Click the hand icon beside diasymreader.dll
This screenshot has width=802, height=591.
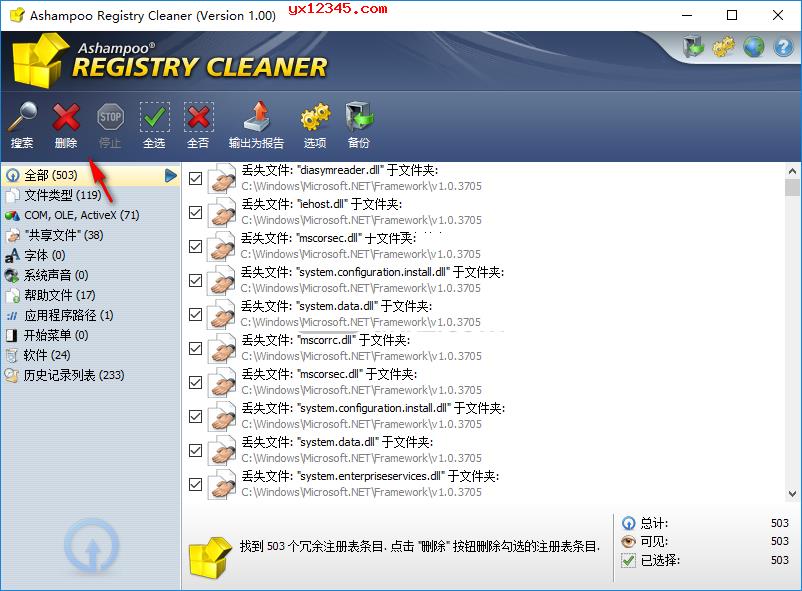point(221,178)
